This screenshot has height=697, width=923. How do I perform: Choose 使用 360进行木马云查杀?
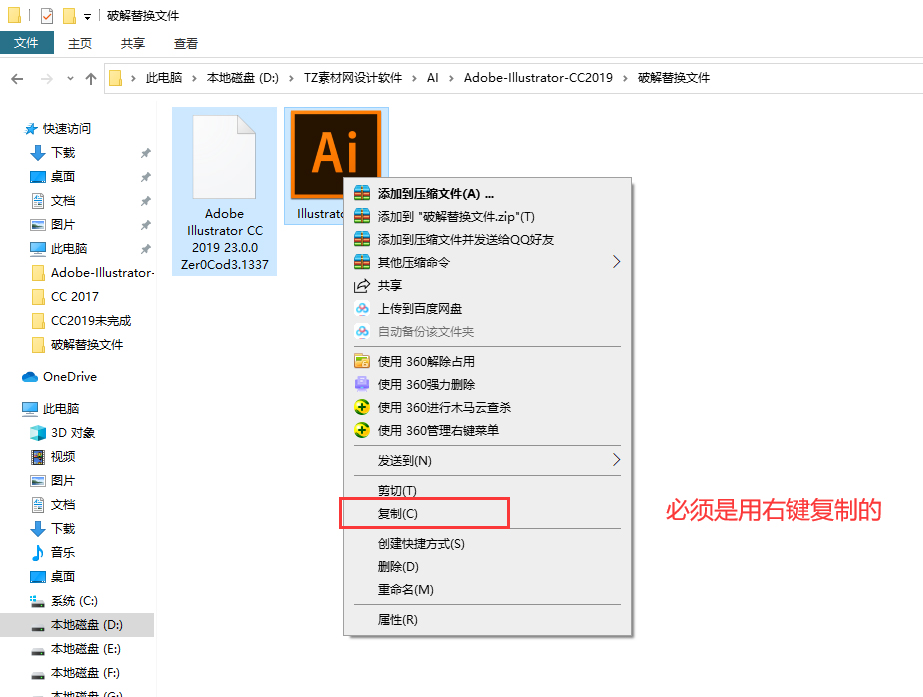(x=487, y=407)
